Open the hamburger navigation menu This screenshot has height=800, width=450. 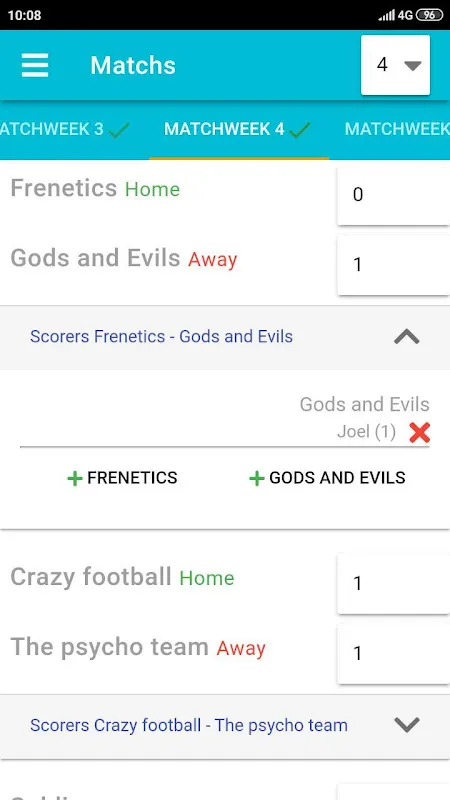pos(35,65)
